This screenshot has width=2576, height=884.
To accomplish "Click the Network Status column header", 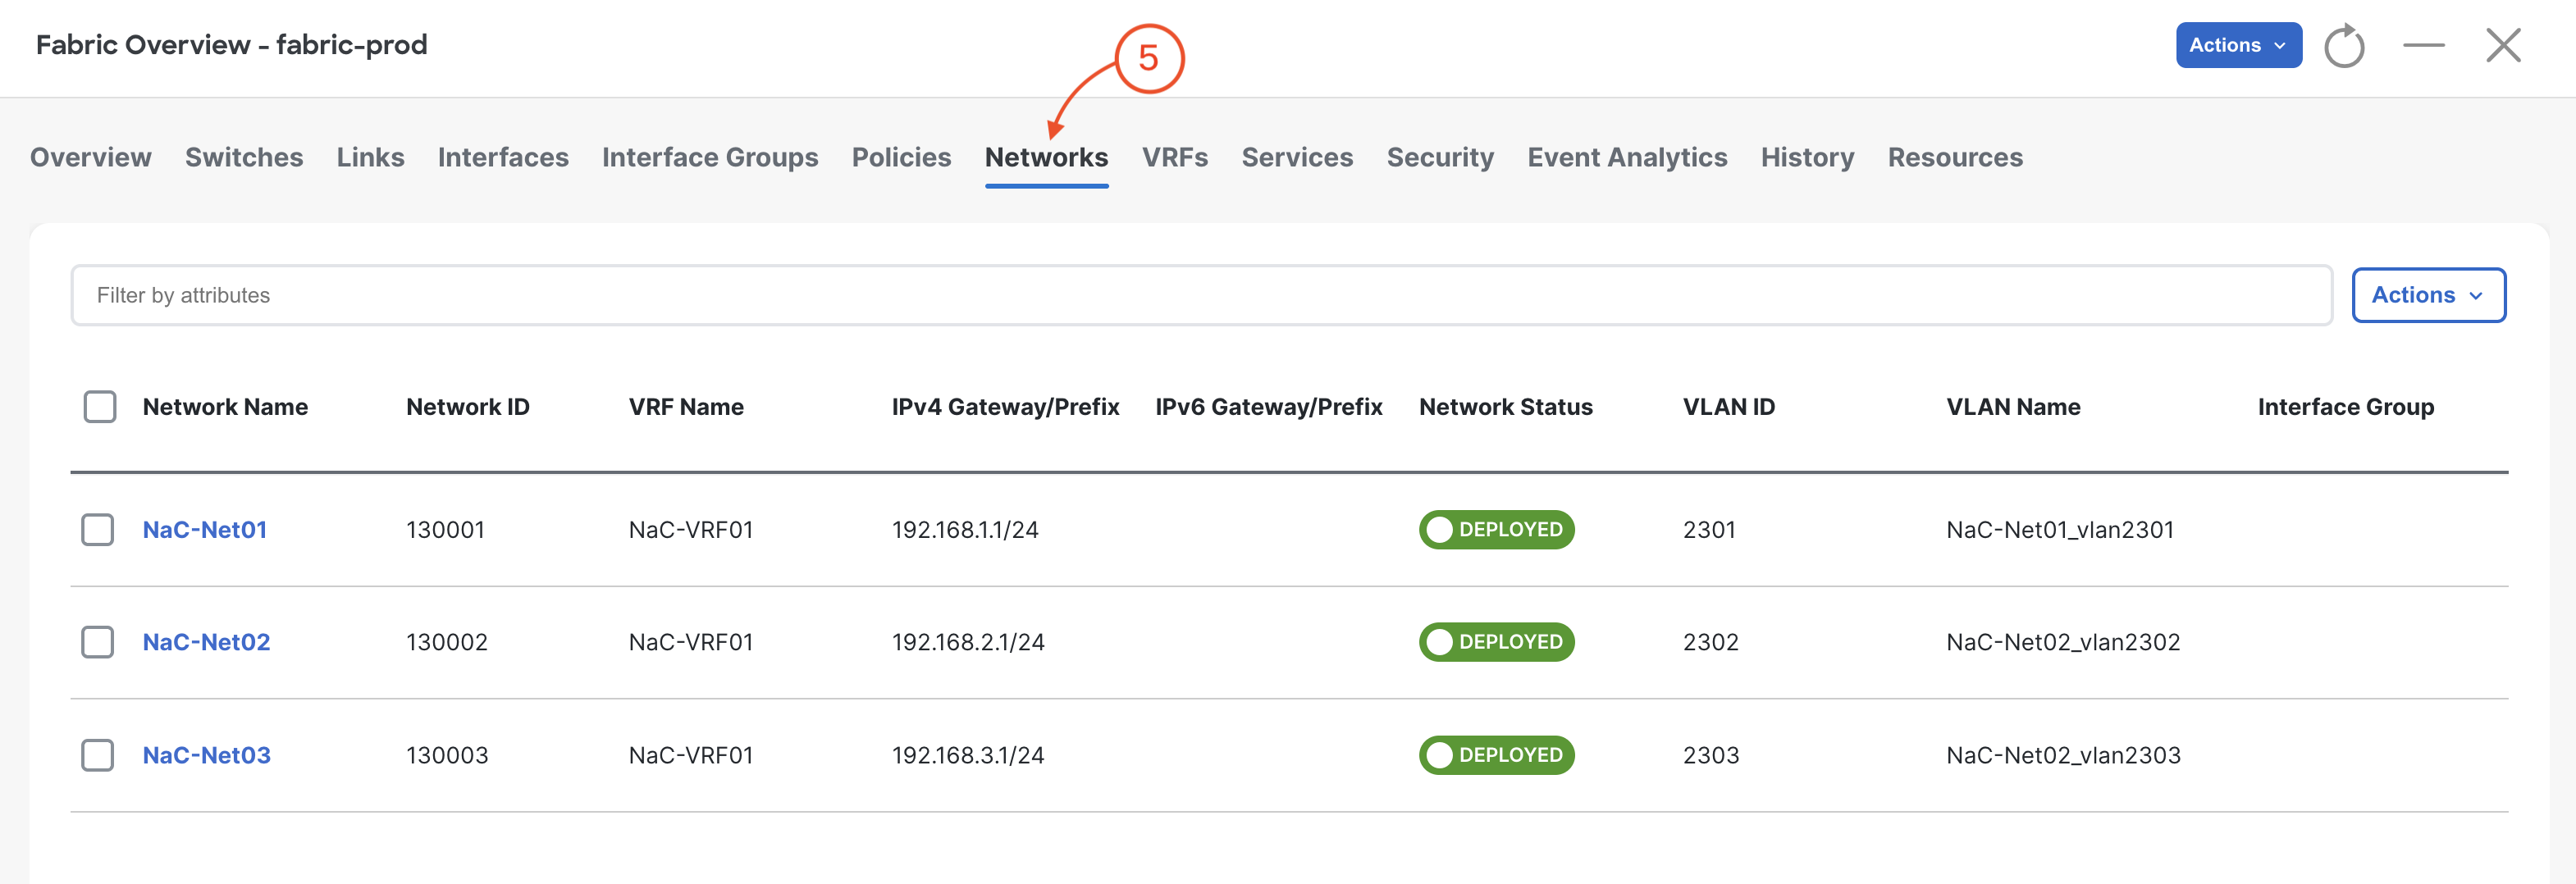I will click(1506, 407).
